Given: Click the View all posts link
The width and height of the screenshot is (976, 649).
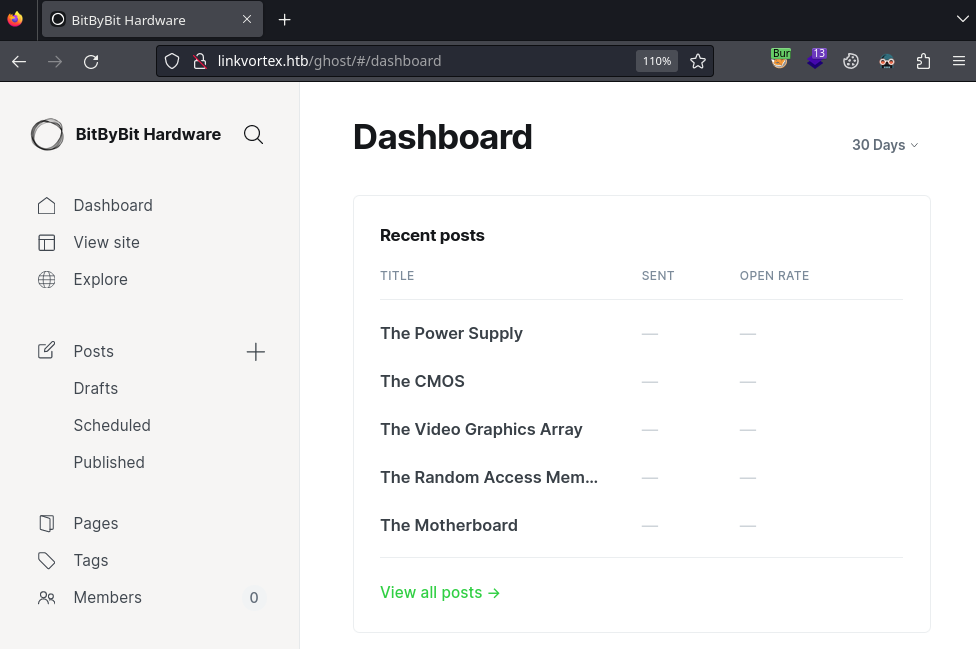Looking at the screenshot, I should click(440, 593).
